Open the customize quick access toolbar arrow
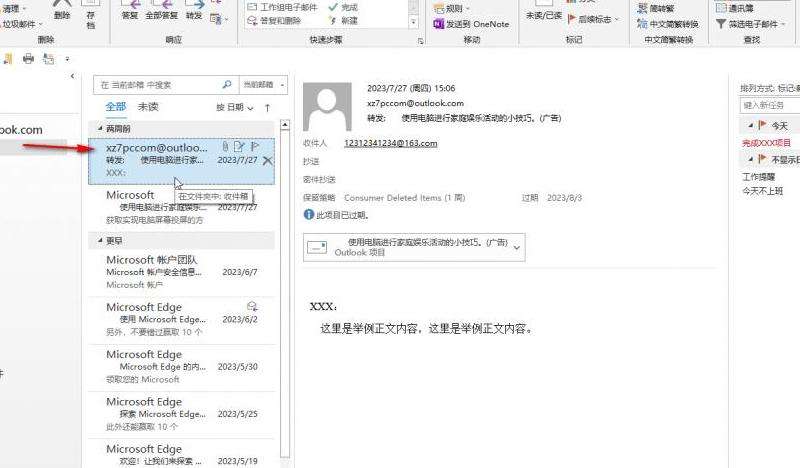The height and width of the screenshot is (468, 800). tap(67, 59)
